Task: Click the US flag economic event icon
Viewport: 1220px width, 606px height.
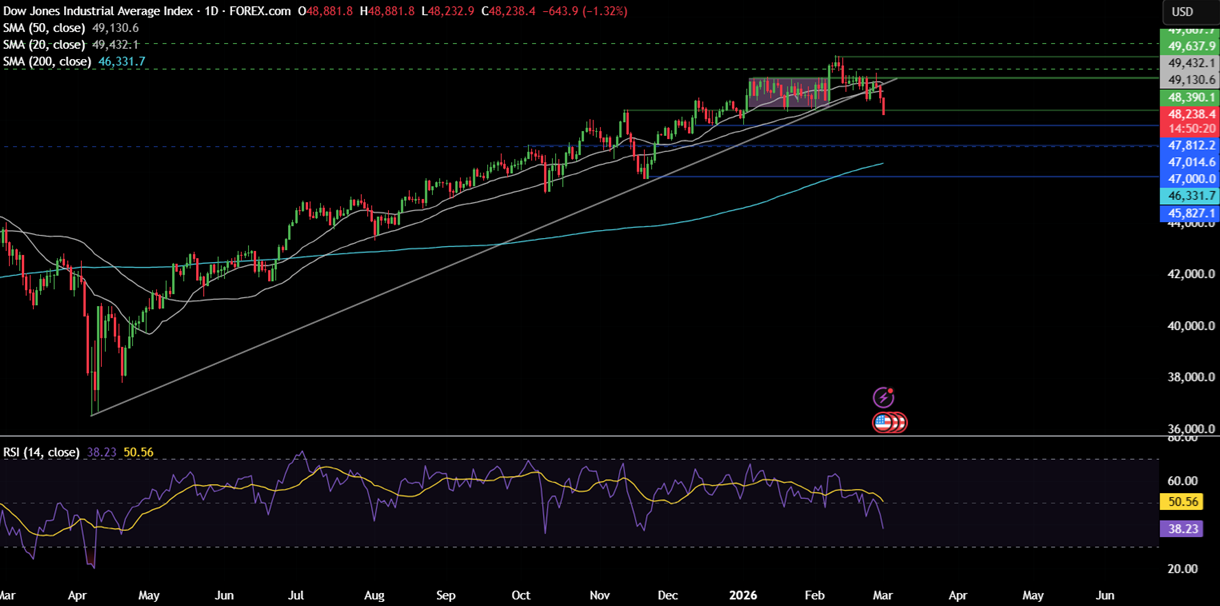Action: (x=883, y=422)
